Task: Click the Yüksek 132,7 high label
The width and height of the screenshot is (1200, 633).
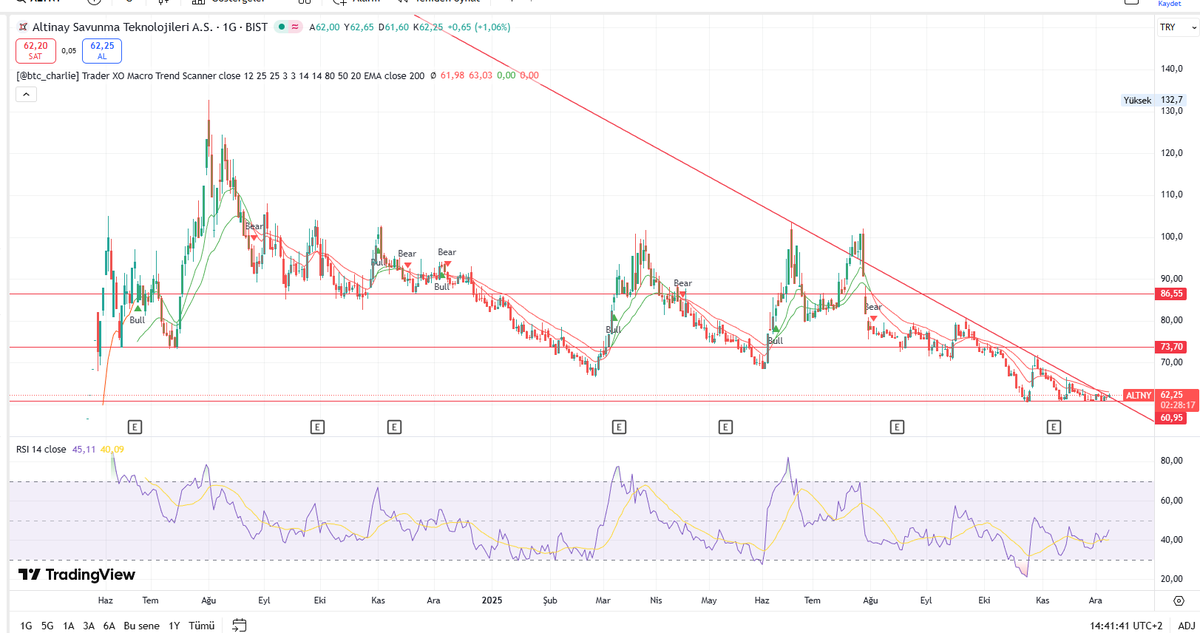Action: 1154,100
